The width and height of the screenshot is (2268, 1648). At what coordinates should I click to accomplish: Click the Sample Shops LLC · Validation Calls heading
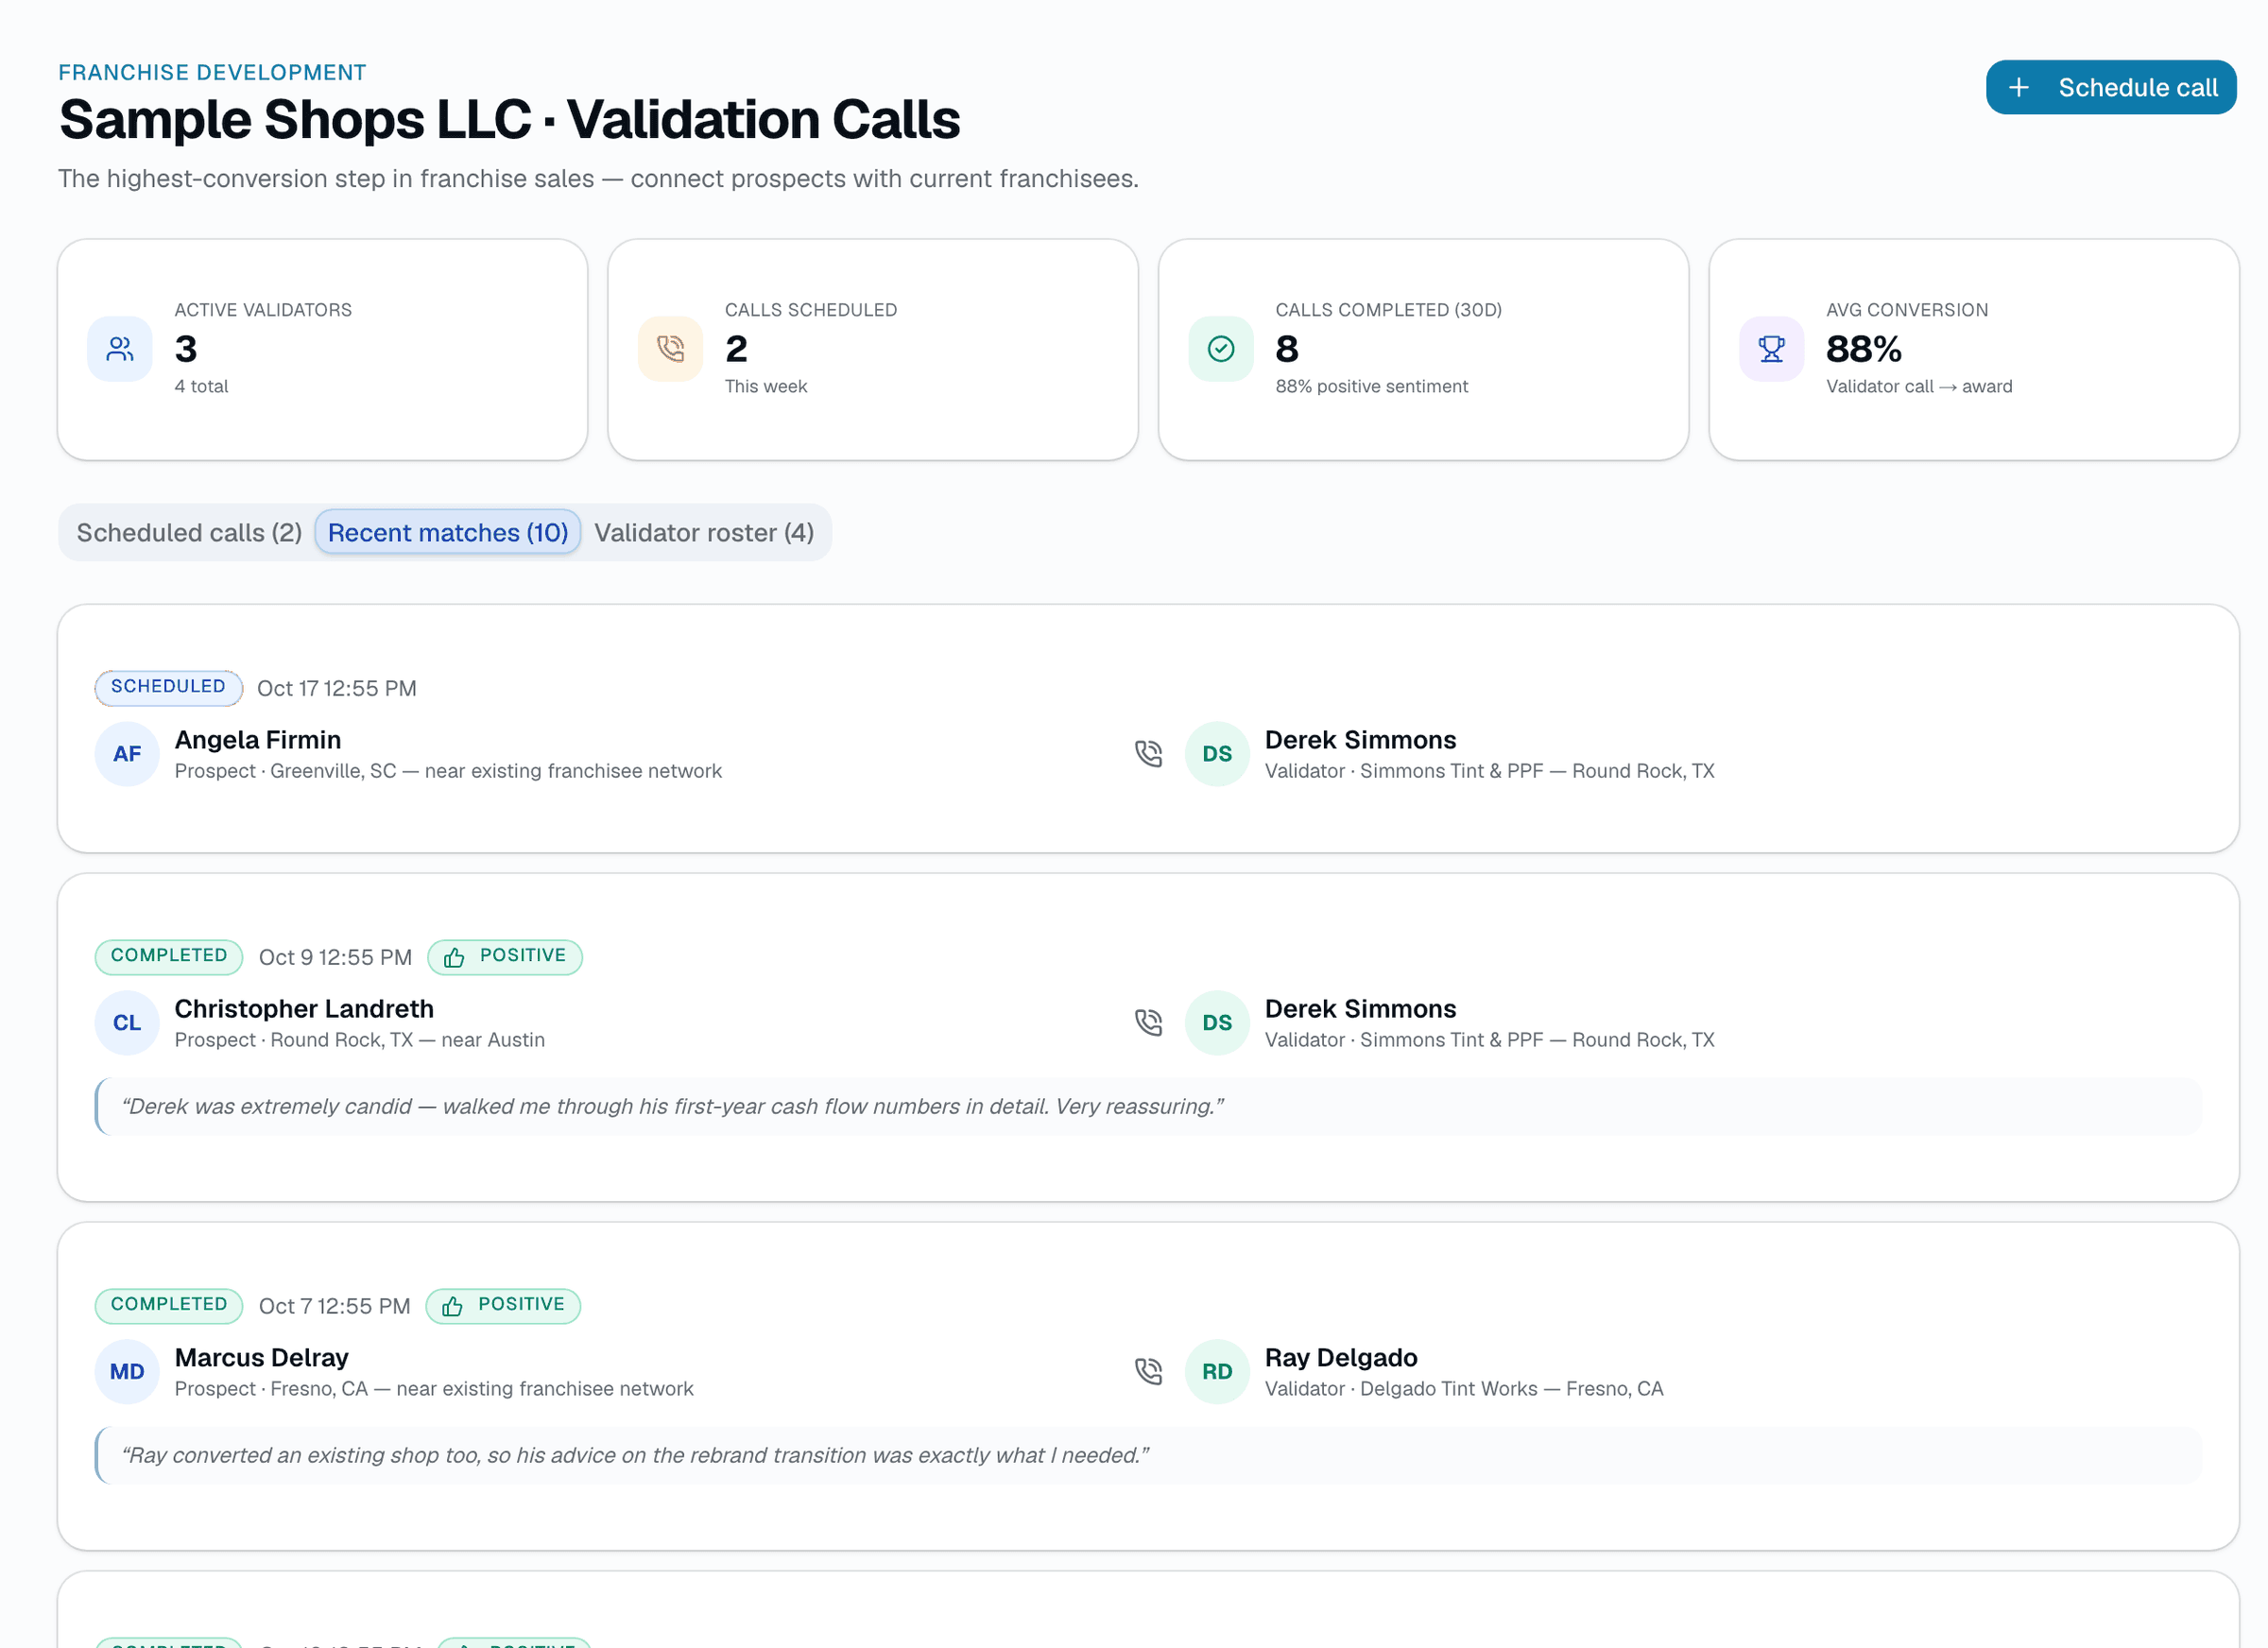pos(509,119)
